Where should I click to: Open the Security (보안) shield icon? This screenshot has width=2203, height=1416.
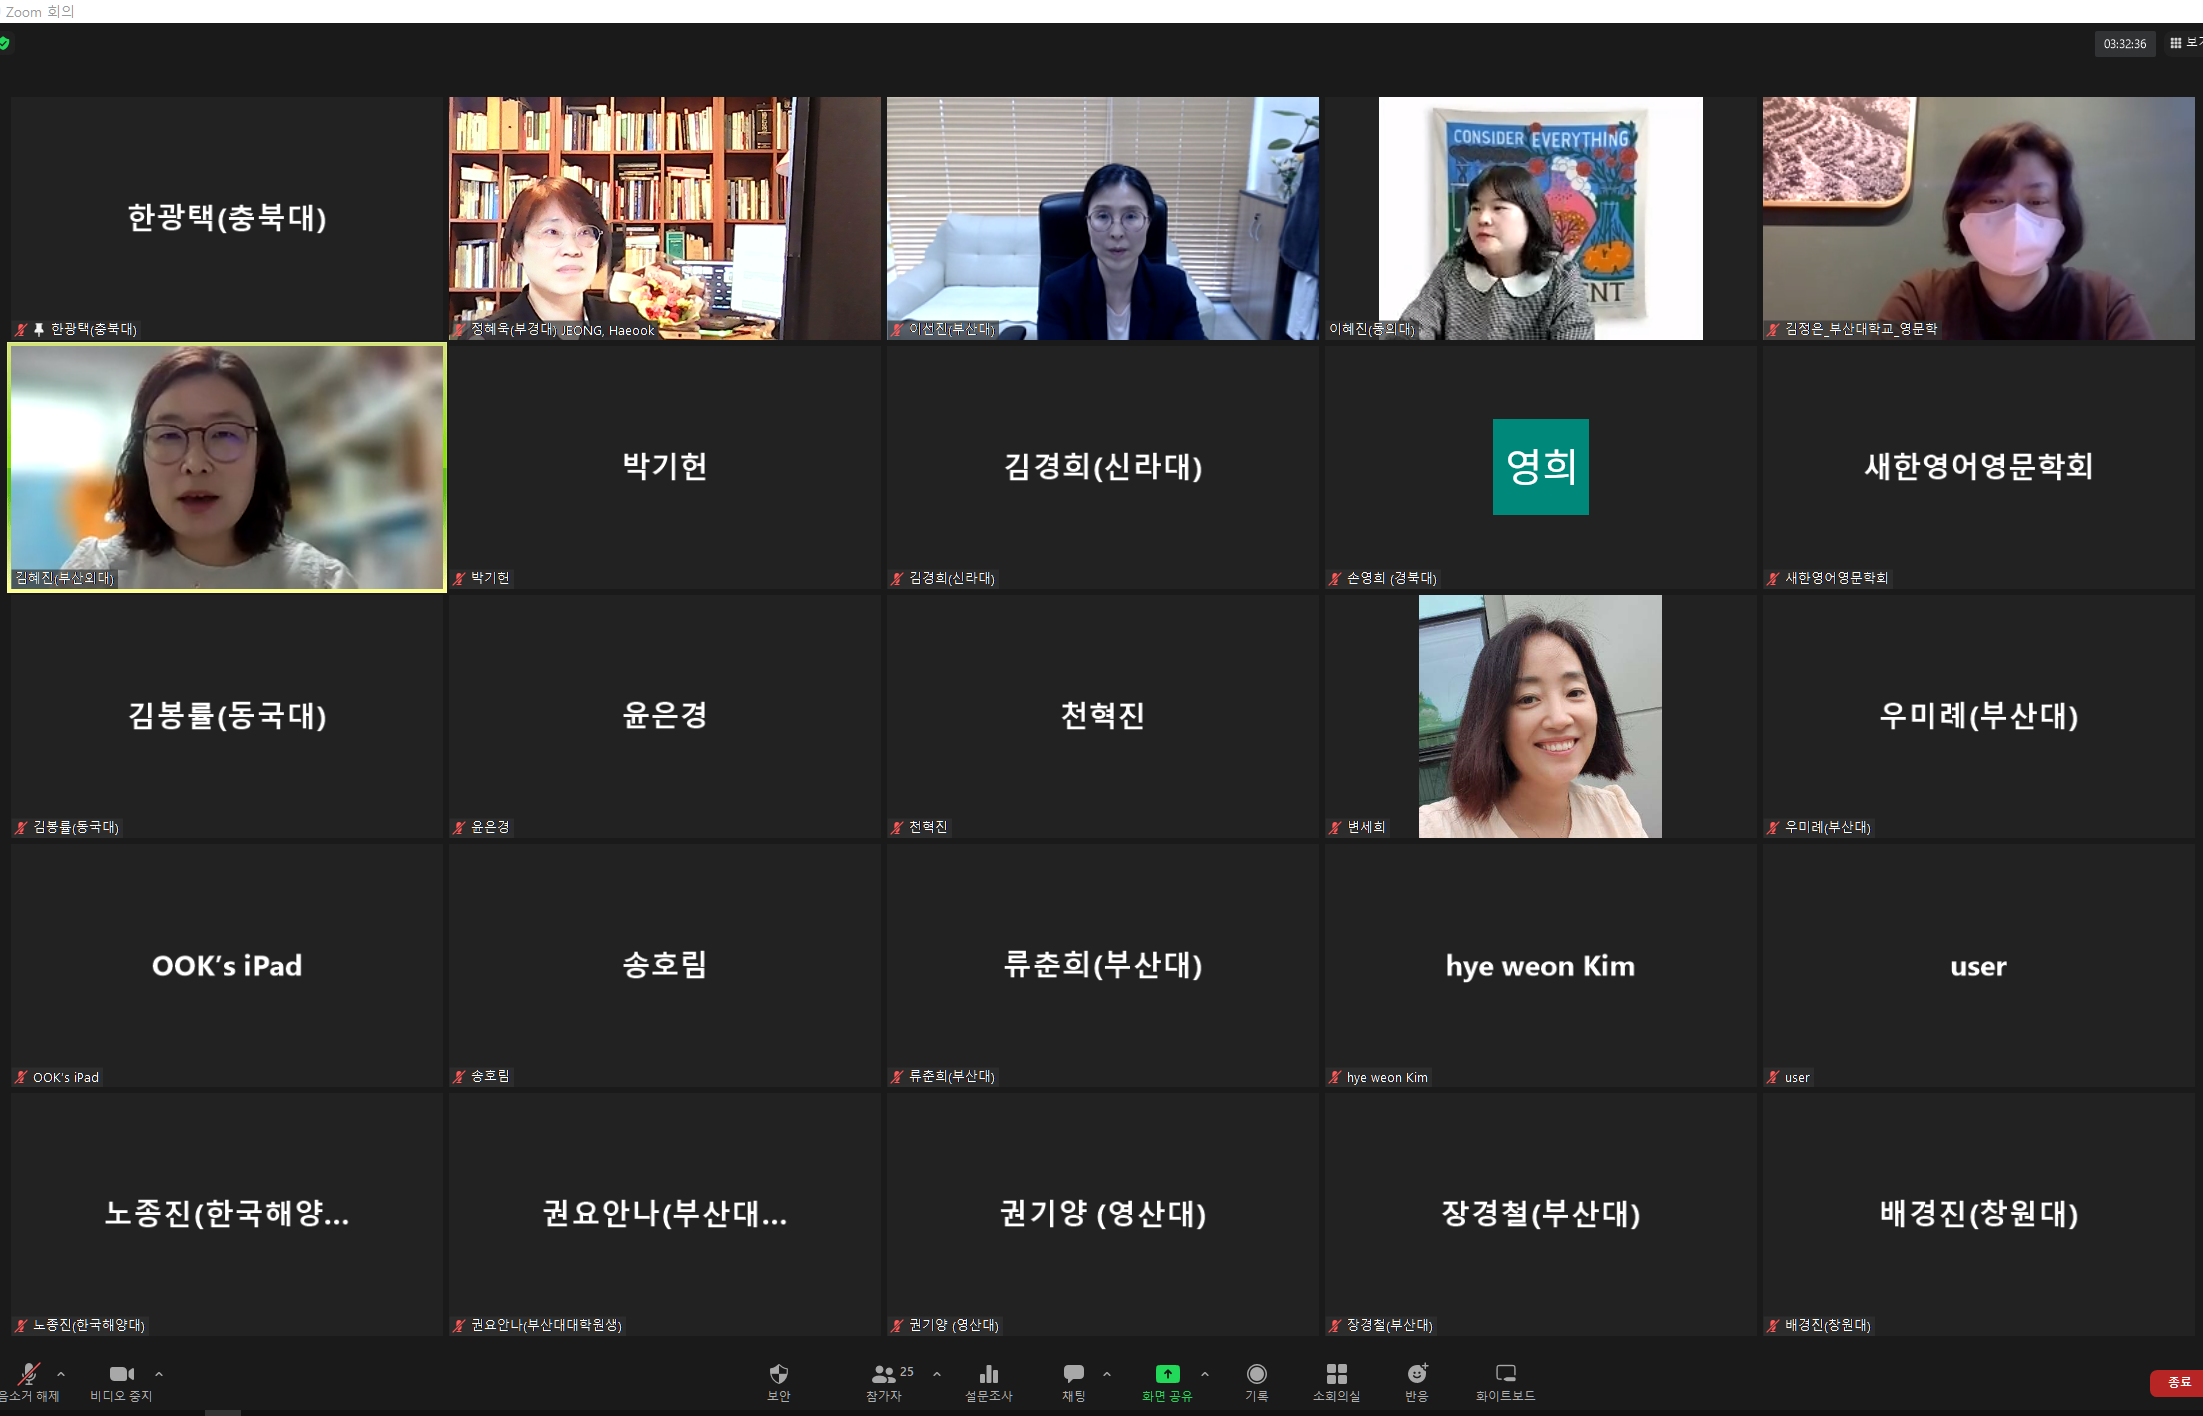778,1375
